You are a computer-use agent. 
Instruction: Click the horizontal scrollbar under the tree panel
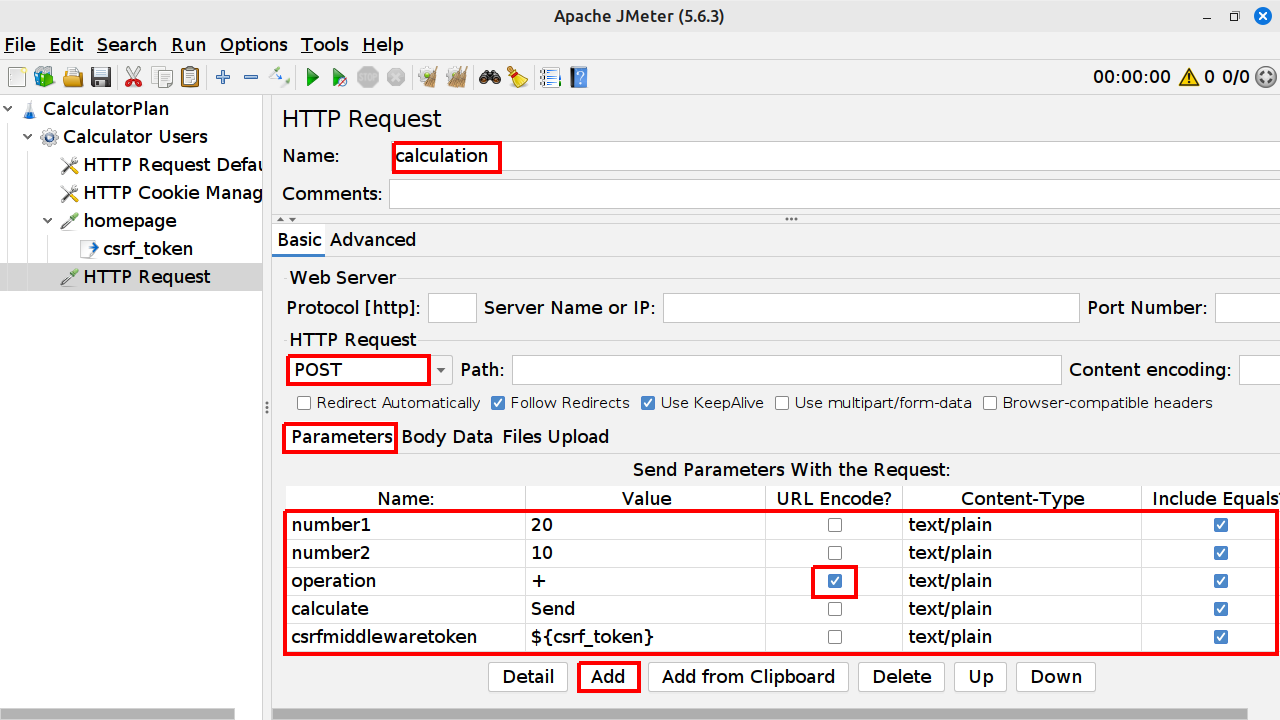tap(117, 714)
